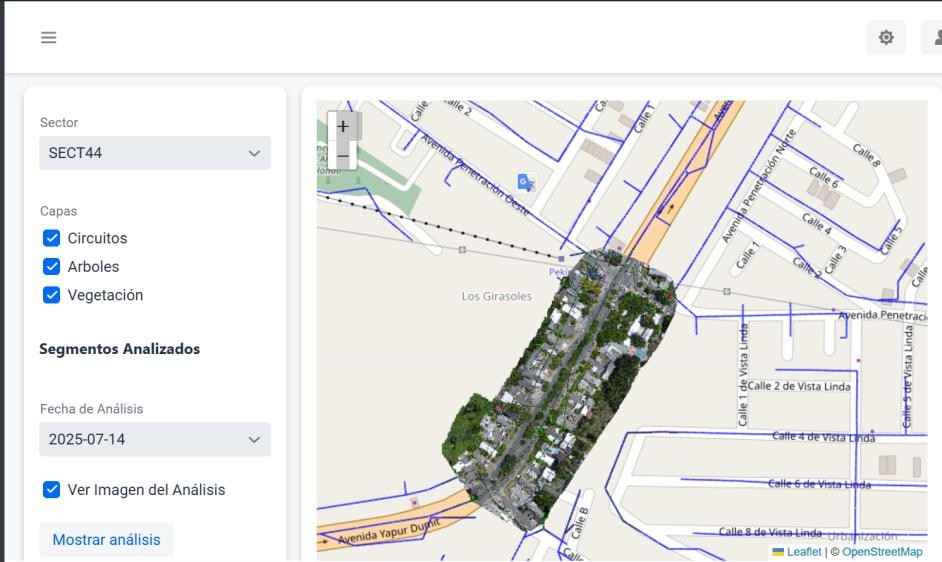Click the user profile icon
Image resolution: width=942 pixels, height=562 pixels.
click(x=935, y=38)
